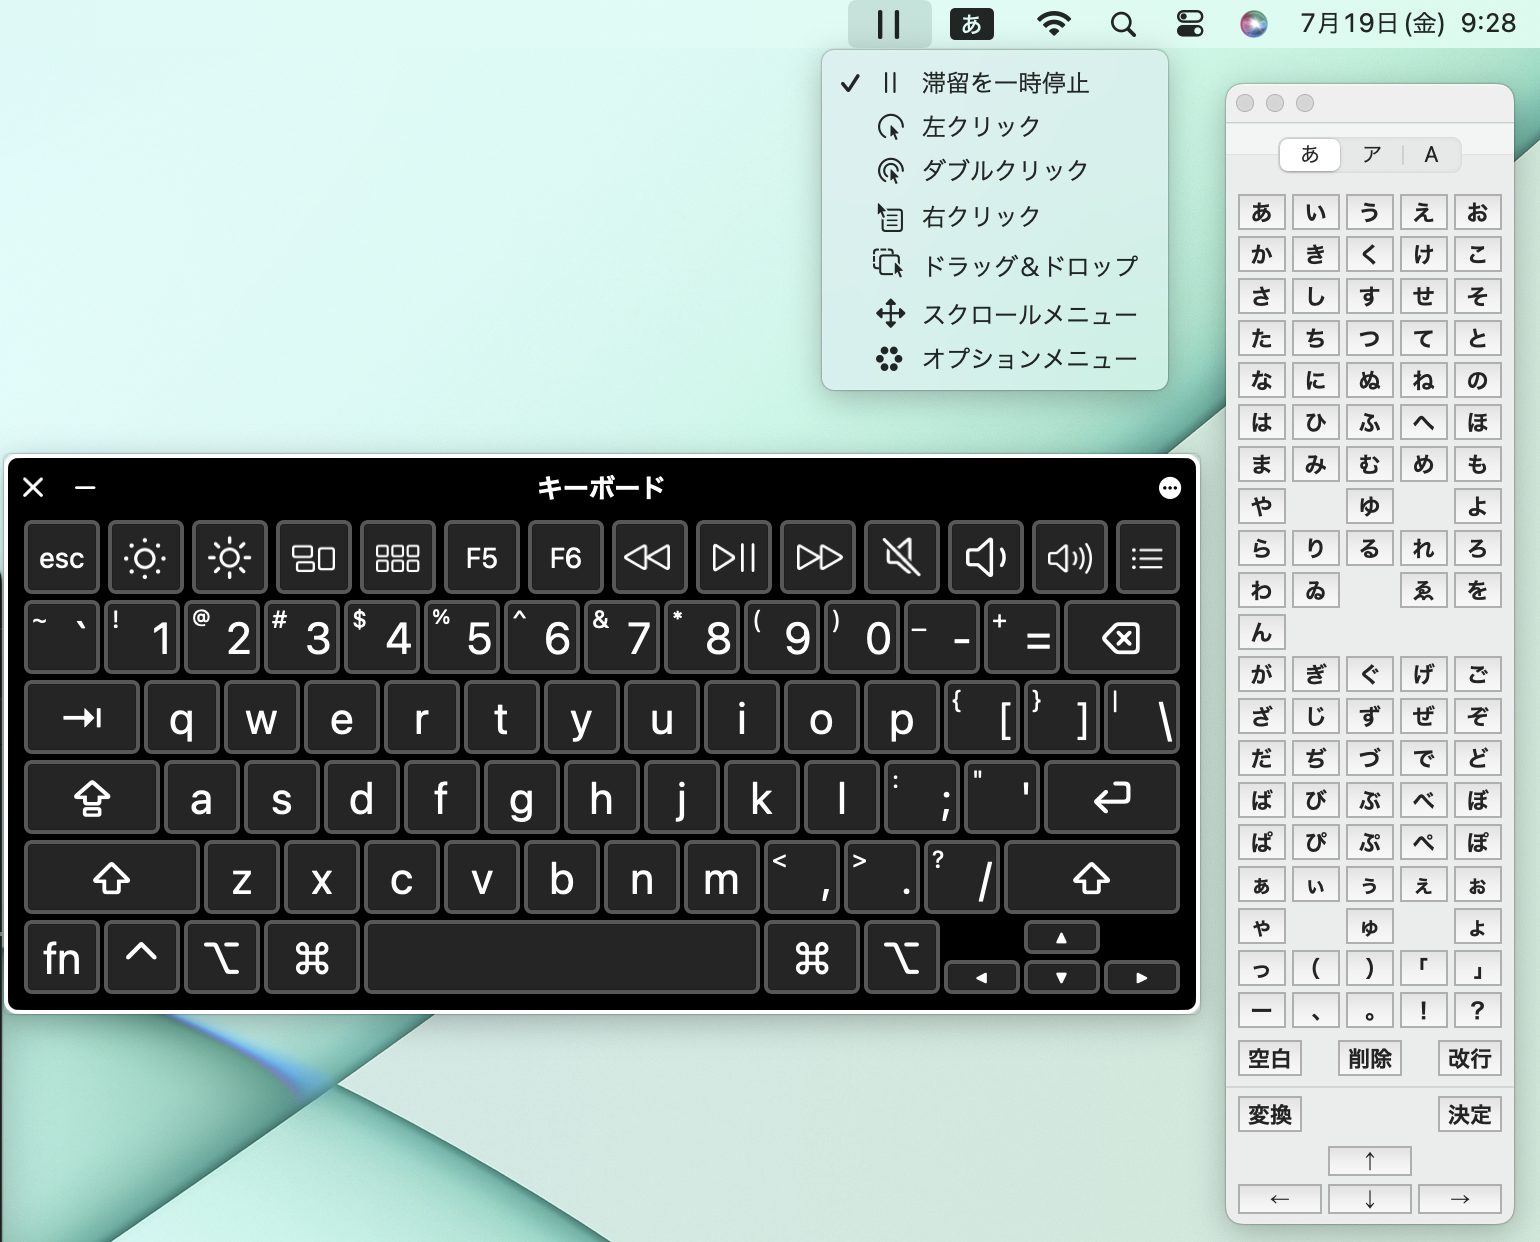
Task: Click the 改行 newline button
Action: click(x=1470, y=1058)
